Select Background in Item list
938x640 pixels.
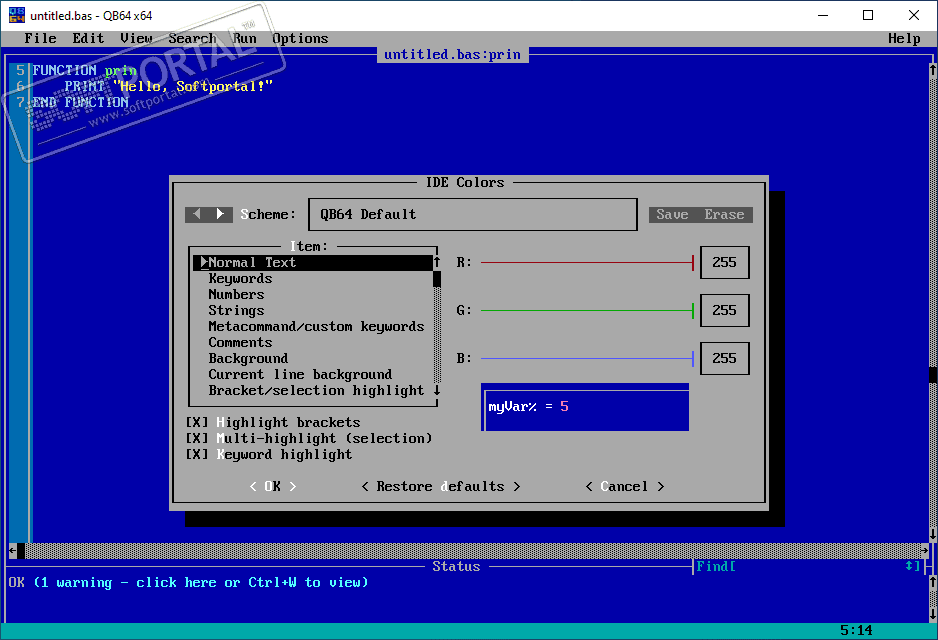click(x=313, y=358)
